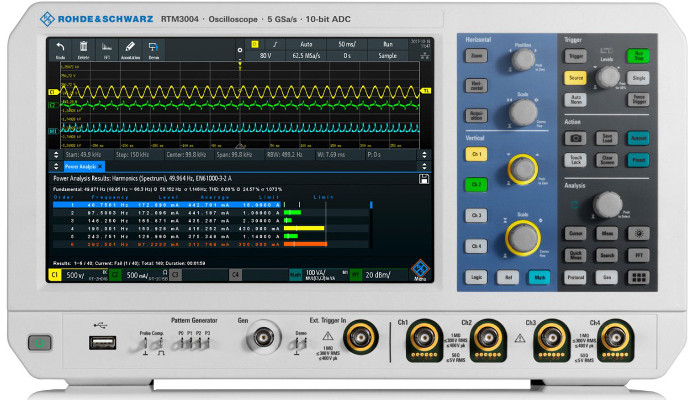Open the Annotation pencil tool
The height and width of the screenshot is (400, 700).
tap(129, 49)
